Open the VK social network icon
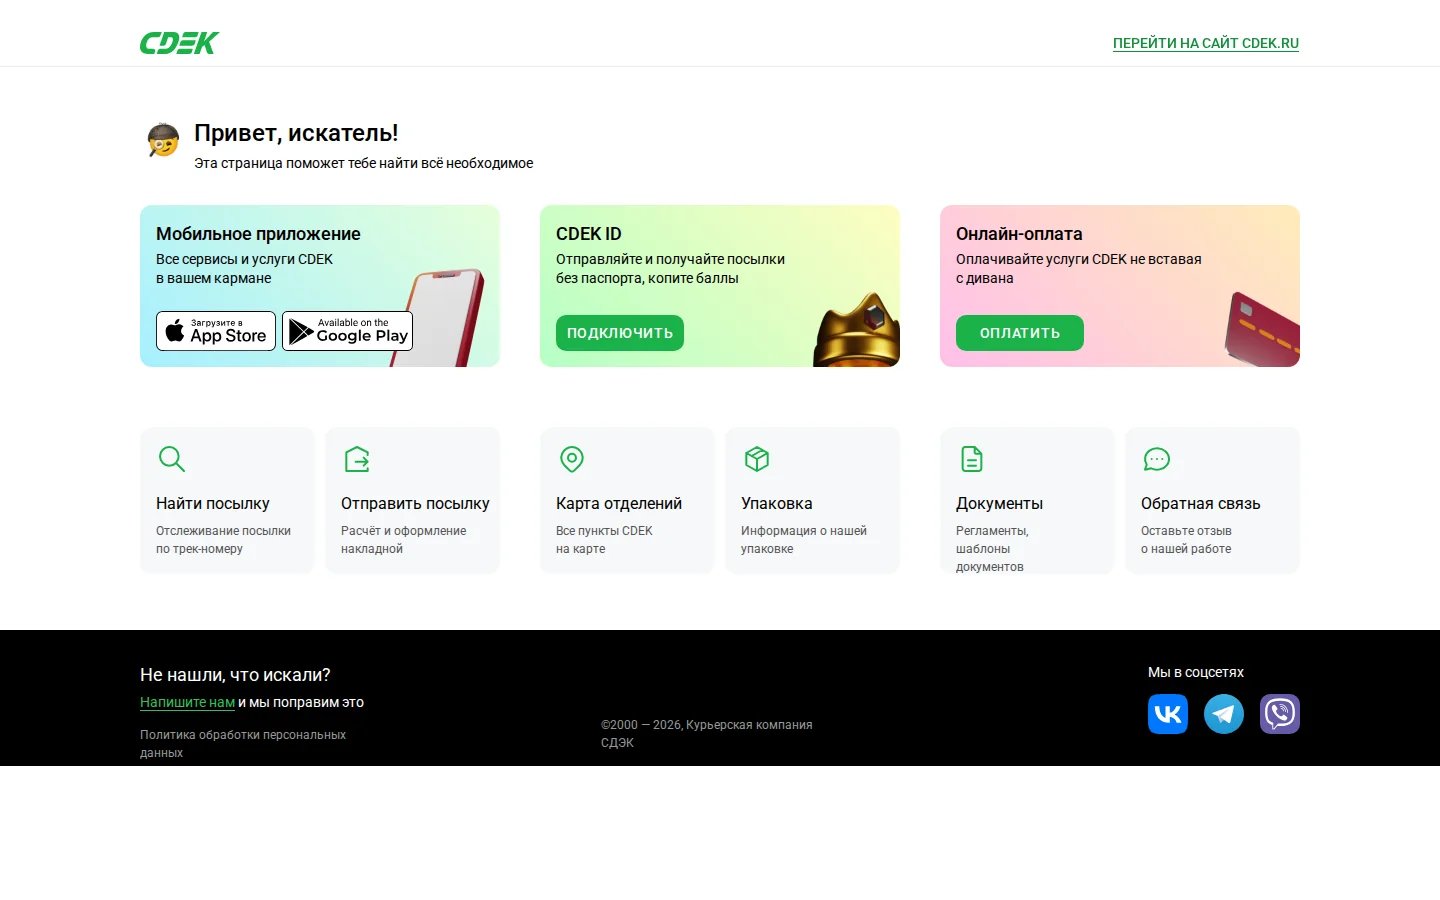This screenshot has width=1440, height=900. pos(1168,714)
